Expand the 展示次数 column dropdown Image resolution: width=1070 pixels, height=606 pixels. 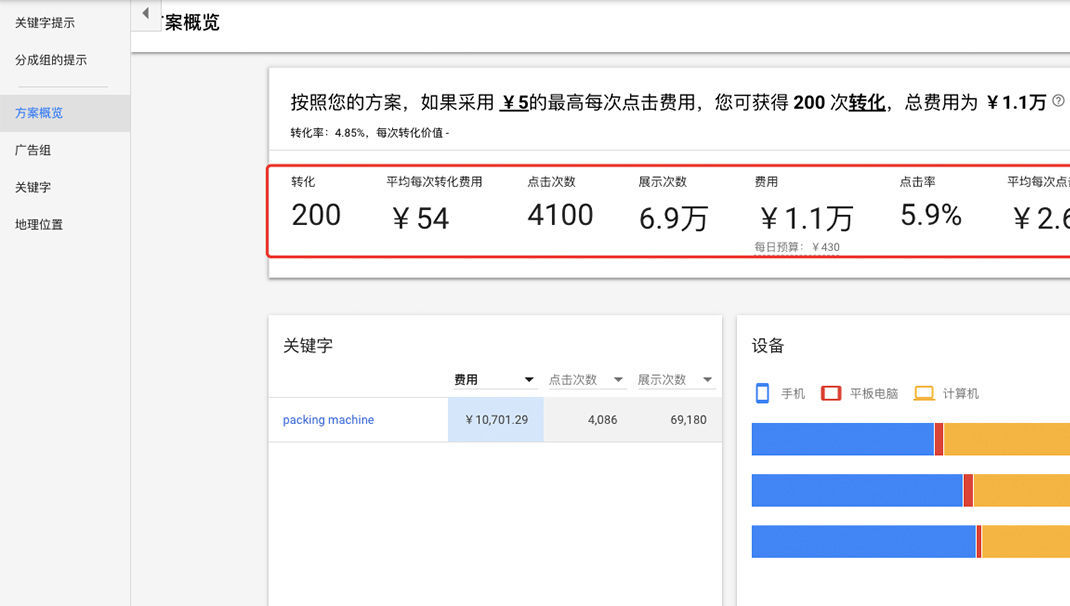click(x=708, y=380)
